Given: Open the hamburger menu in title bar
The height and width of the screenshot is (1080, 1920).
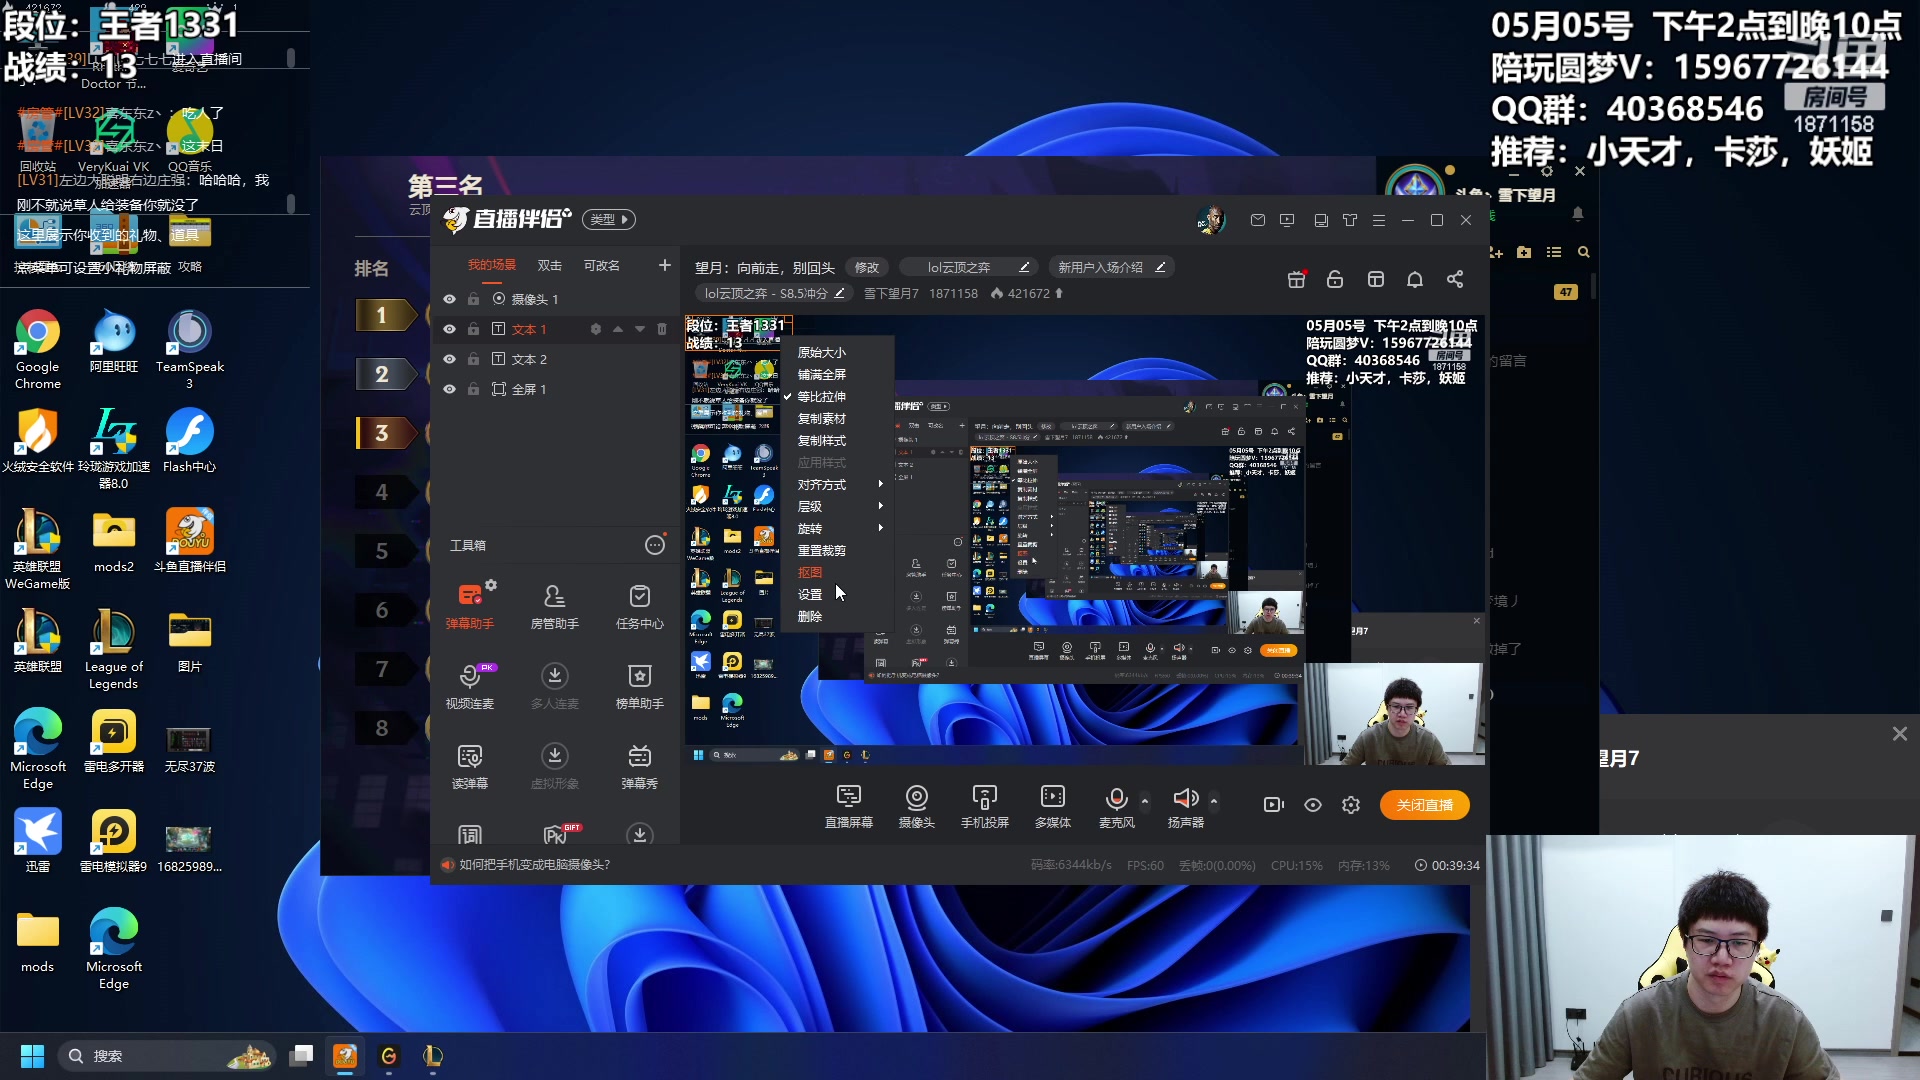Looking at the screenshot, I should pos(1379,220).
